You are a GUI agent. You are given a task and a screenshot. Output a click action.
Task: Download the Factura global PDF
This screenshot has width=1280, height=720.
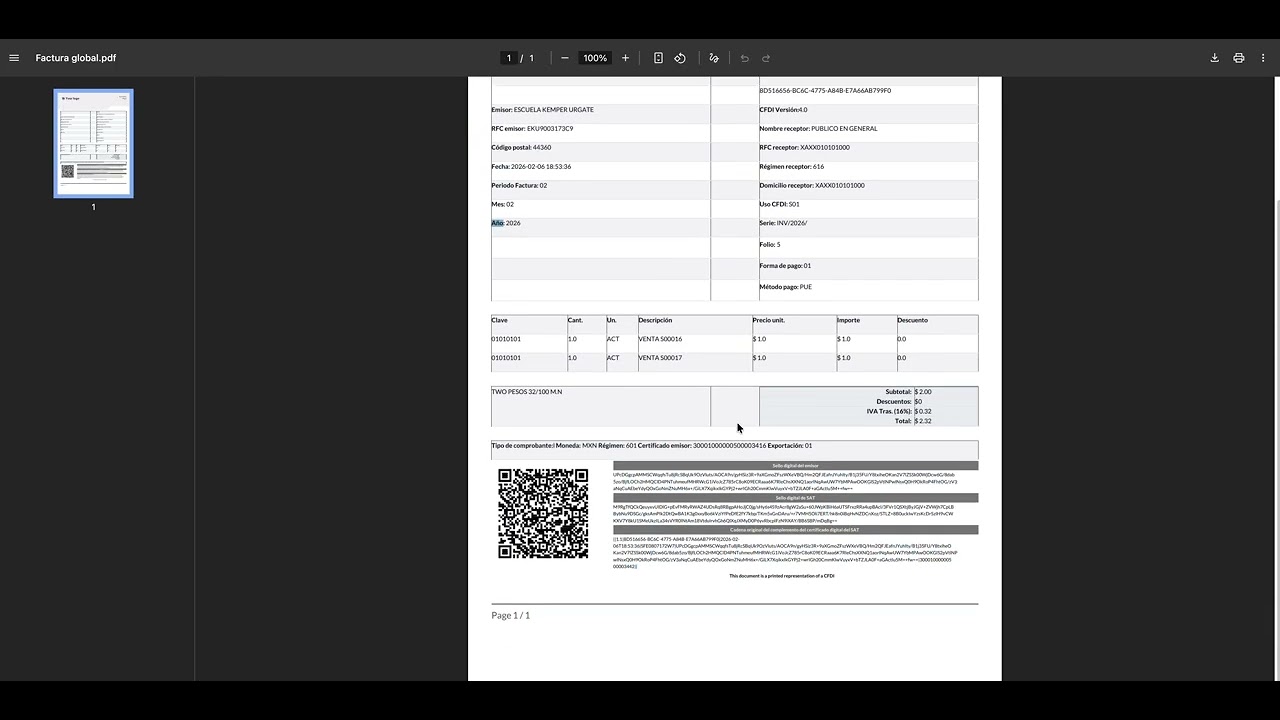1215,58
